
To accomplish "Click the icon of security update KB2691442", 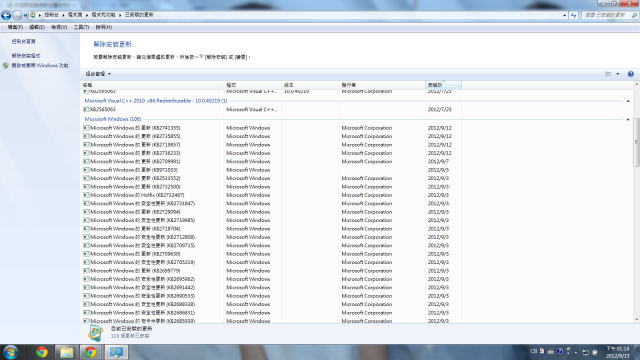I will coord(86,287).
